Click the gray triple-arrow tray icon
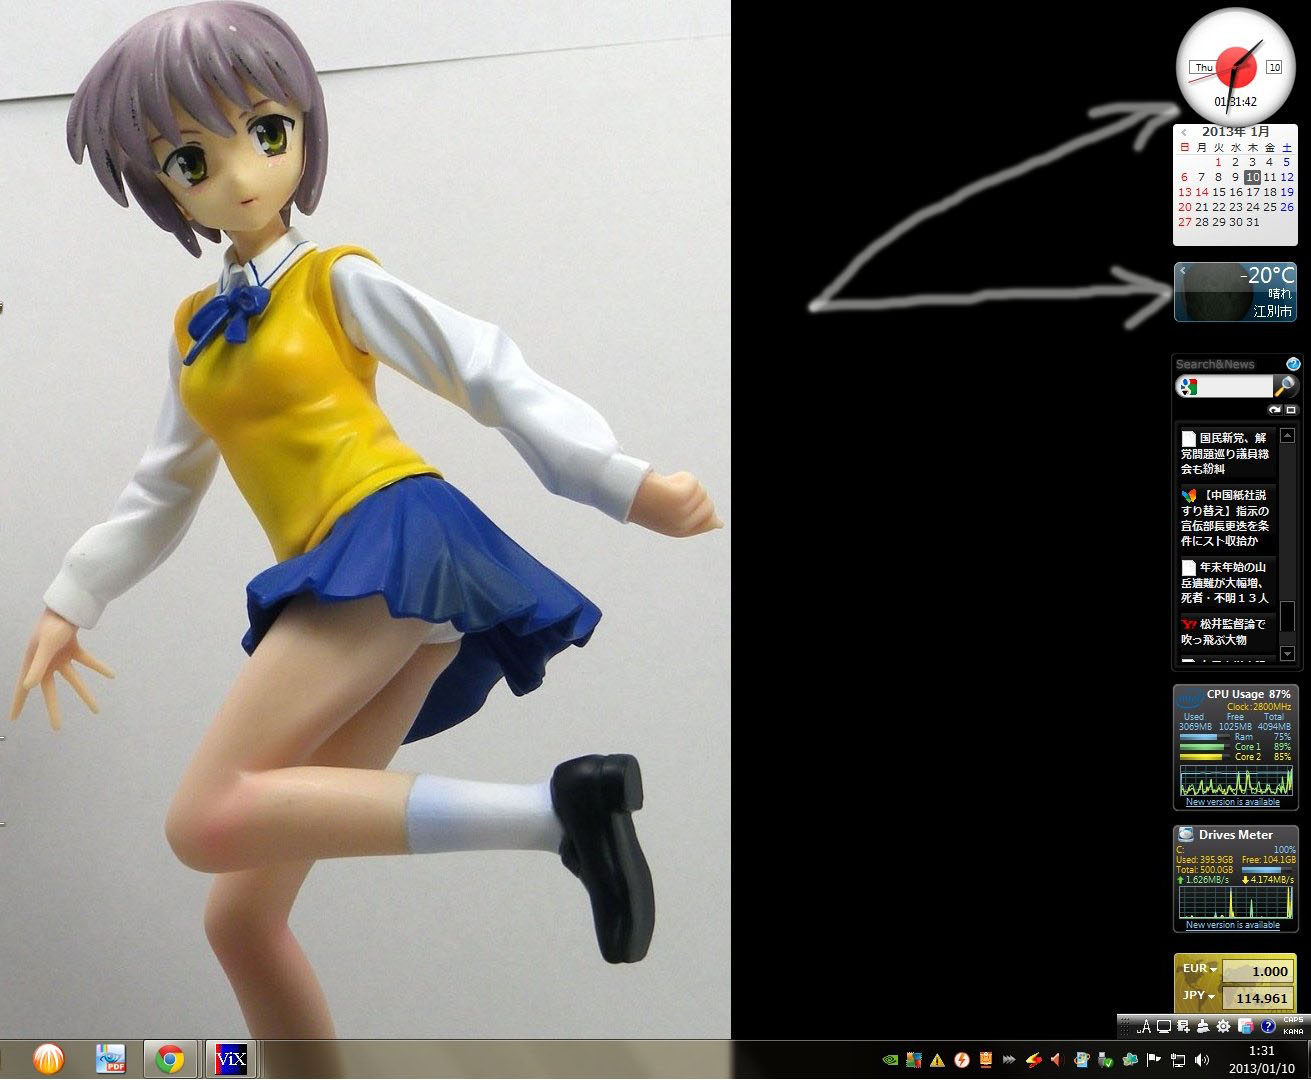The width and height of the screenshot is (1311, 1080). coord(1009,1060)
